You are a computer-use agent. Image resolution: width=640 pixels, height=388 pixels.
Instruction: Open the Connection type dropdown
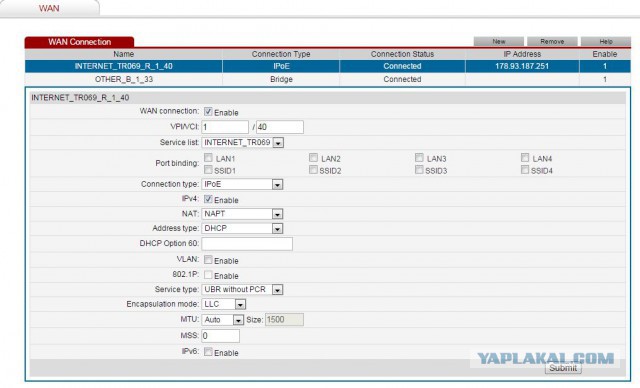[242, 184]
